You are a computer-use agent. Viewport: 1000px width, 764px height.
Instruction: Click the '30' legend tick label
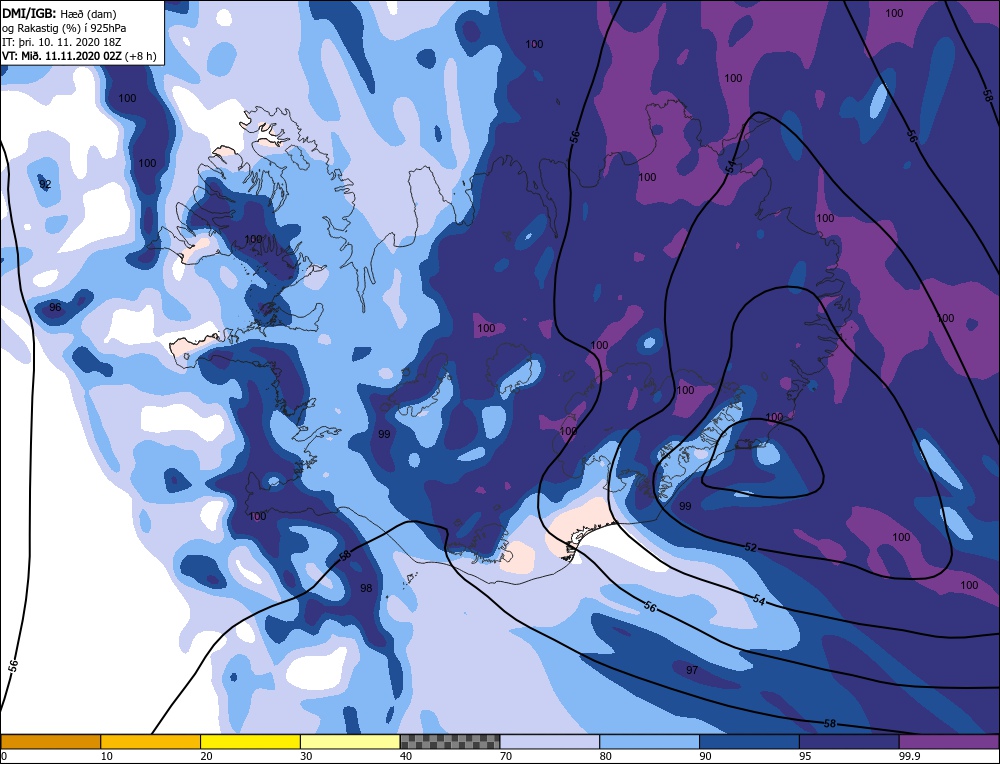(307, 756)
